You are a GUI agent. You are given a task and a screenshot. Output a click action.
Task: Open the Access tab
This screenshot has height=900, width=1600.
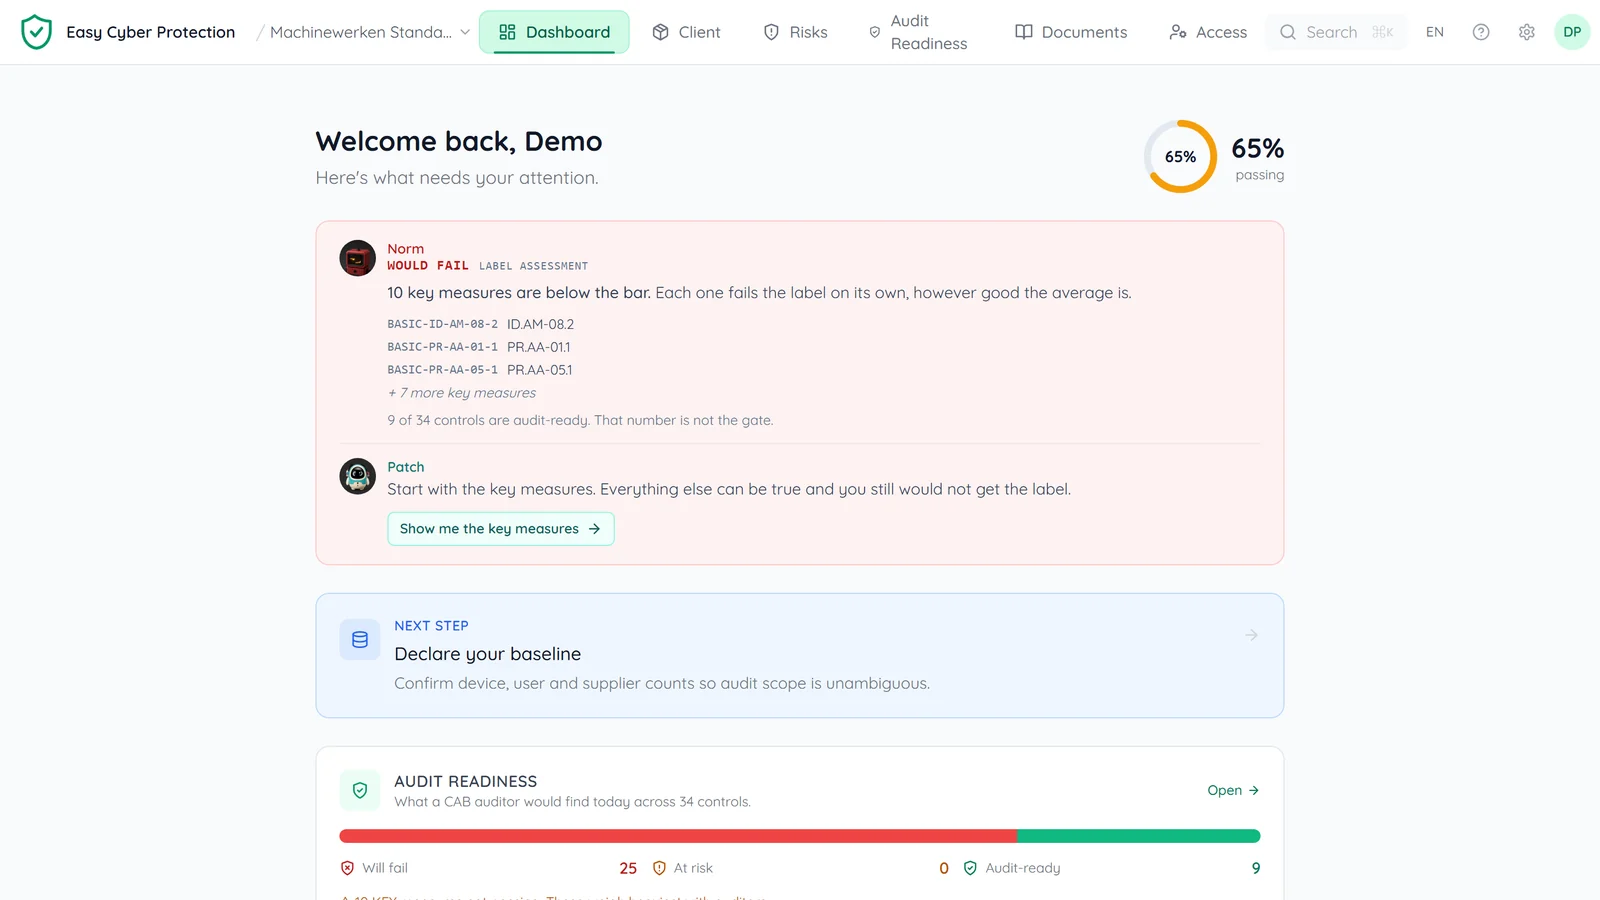[1208, 32]
